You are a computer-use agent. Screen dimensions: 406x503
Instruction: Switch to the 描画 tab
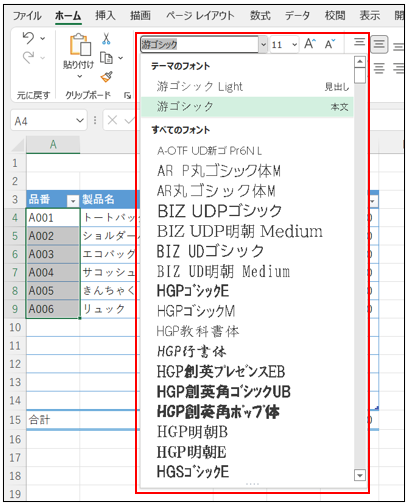[140, 15]
